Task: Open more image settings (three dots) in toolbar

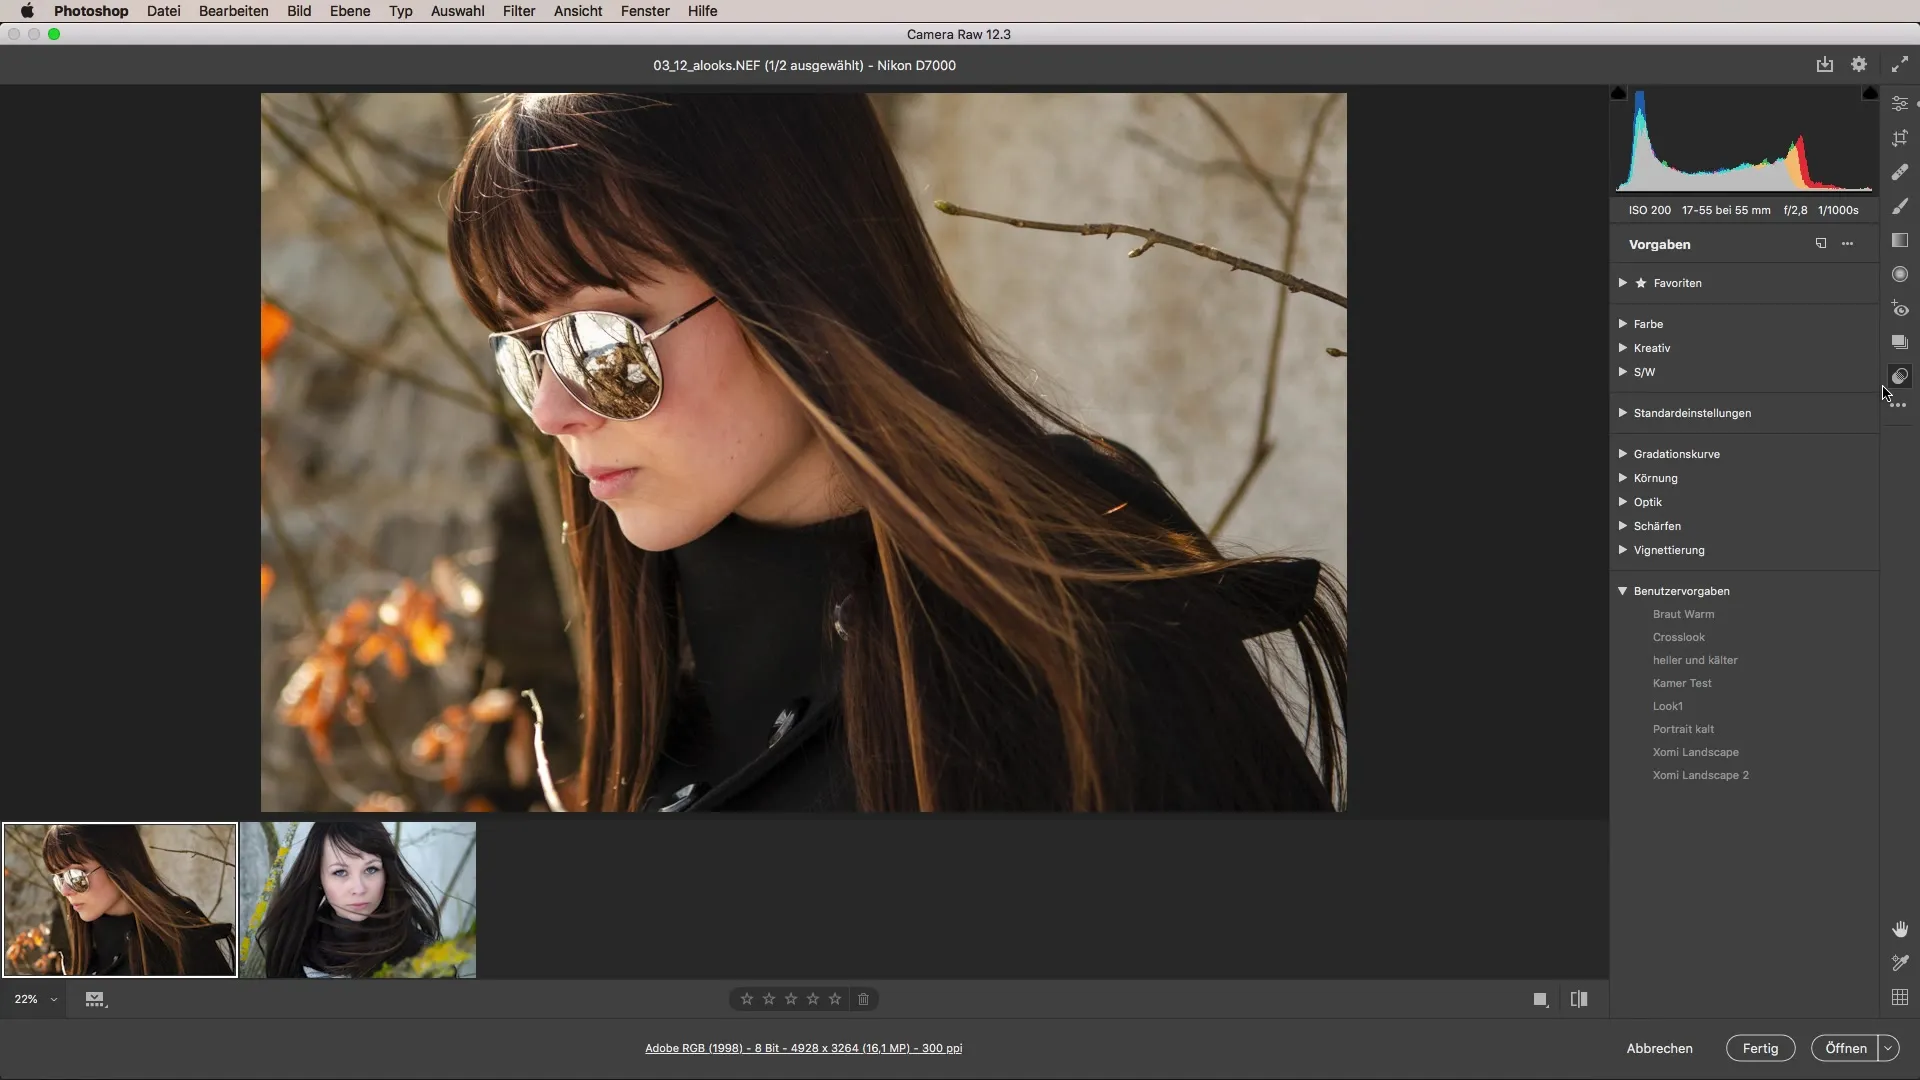Action: (x=1899, y=405)
